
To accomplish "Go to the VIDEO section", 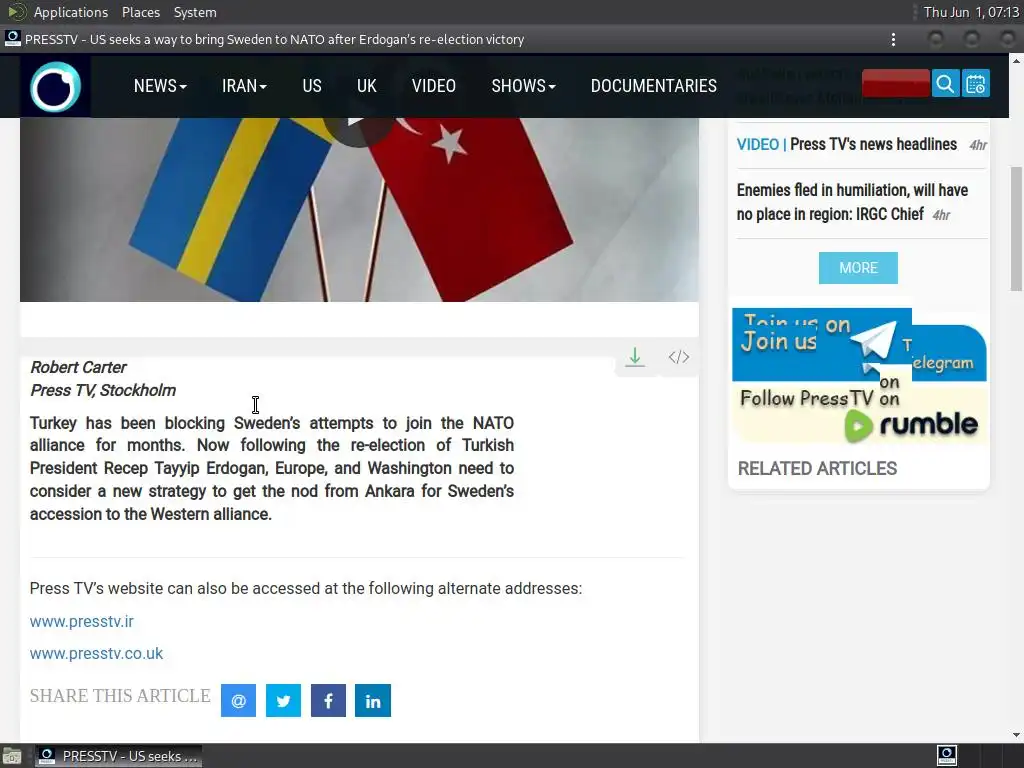I will click(x=434, y=86).
